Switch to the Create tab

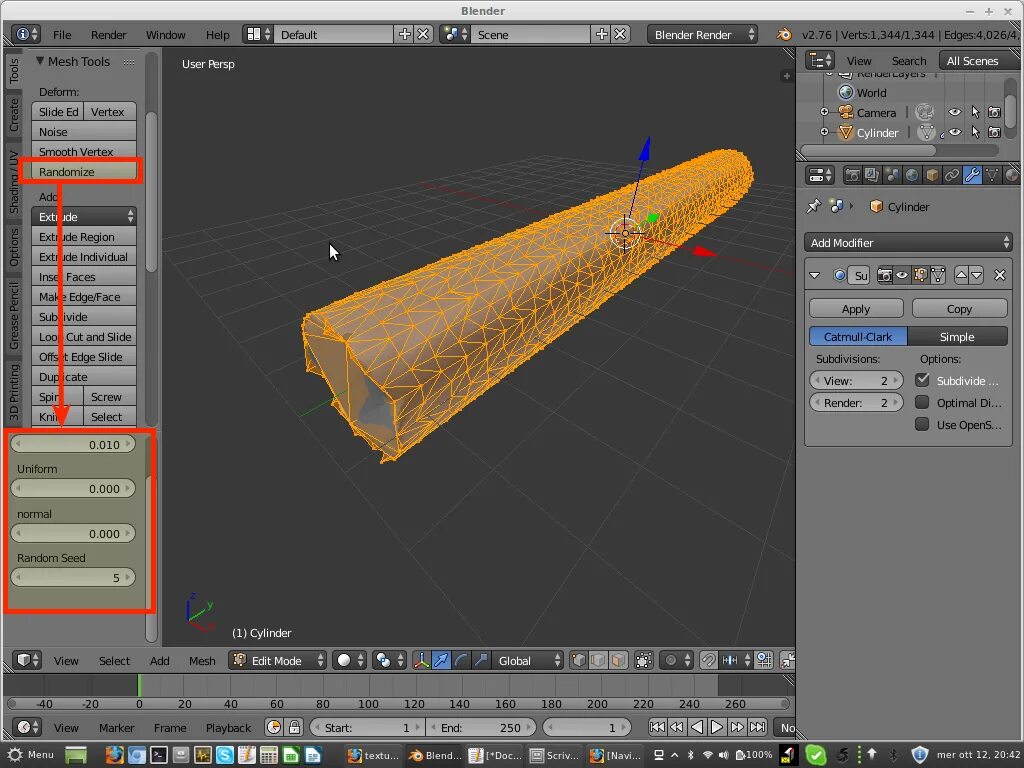coord(14,114)
